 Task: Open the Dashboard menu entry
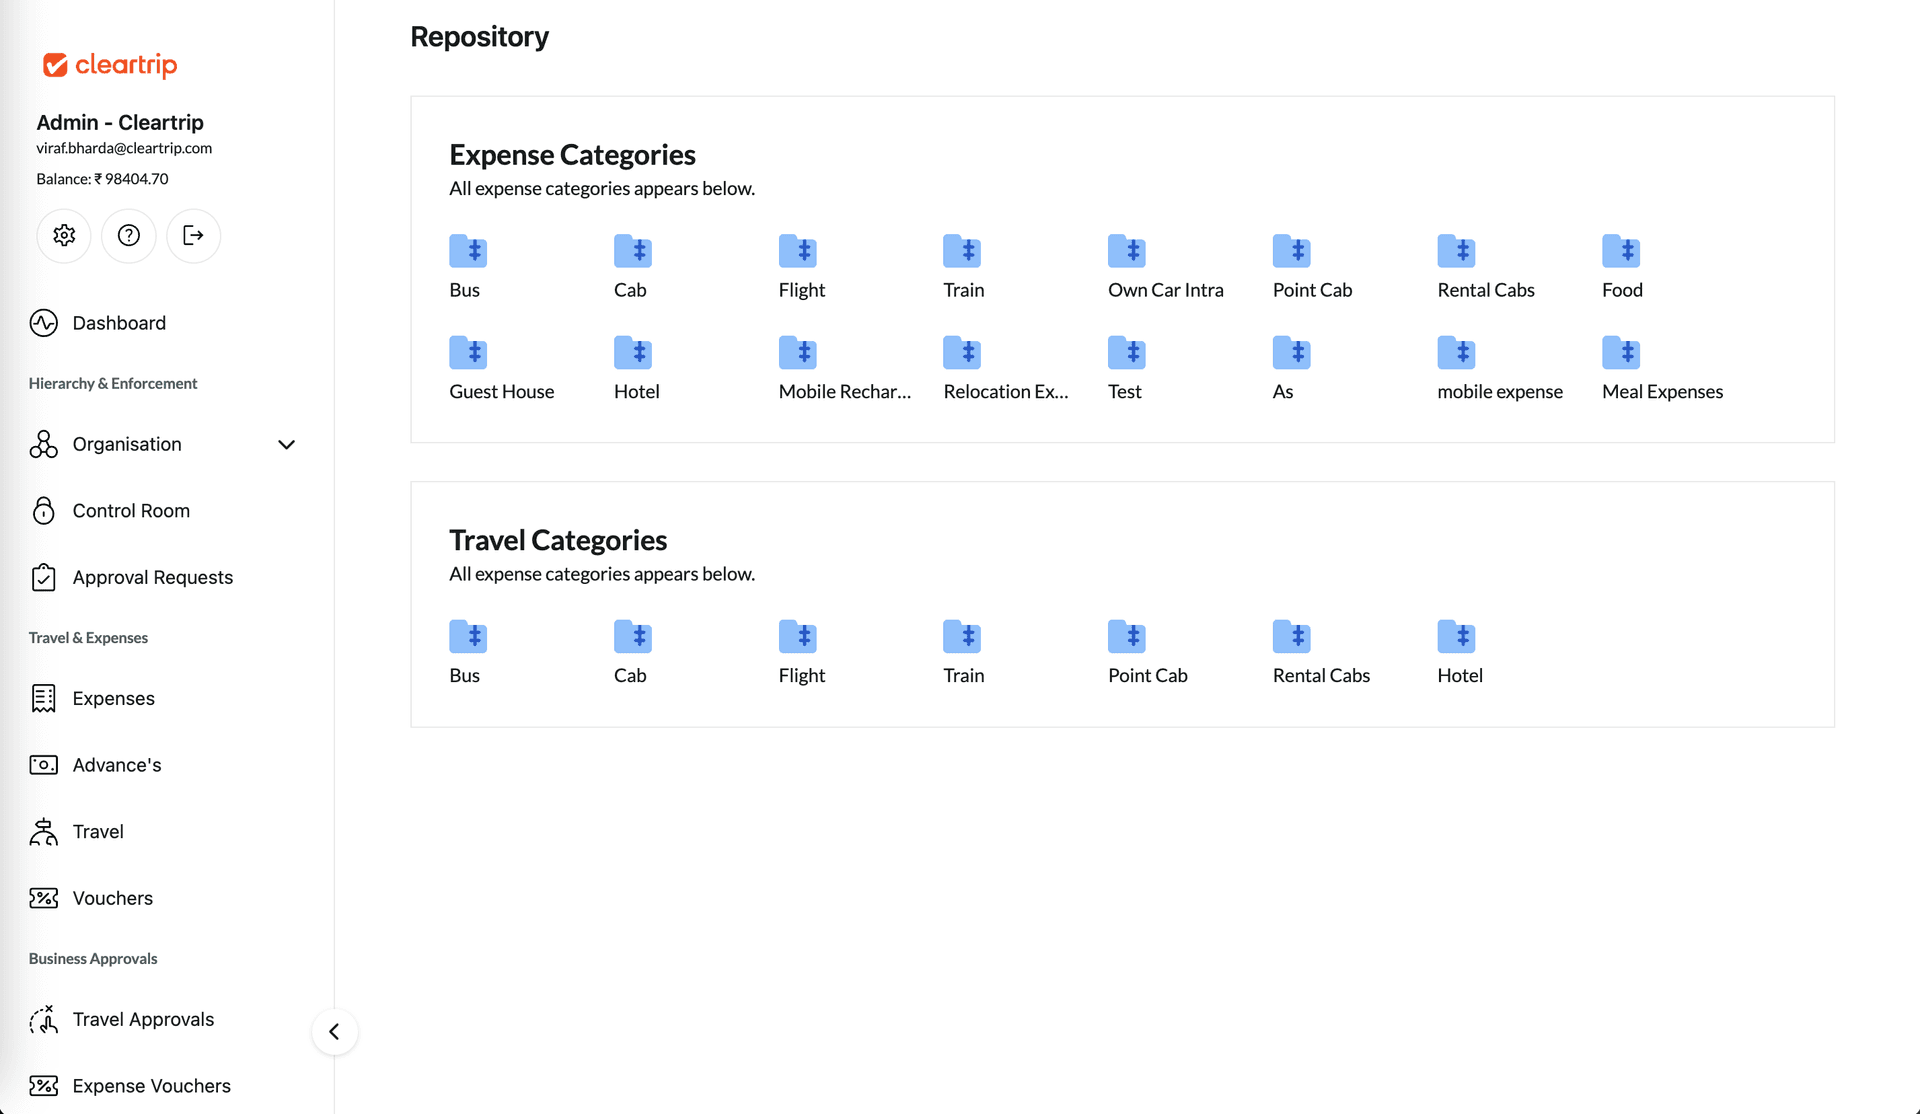(x=119, y=322)
